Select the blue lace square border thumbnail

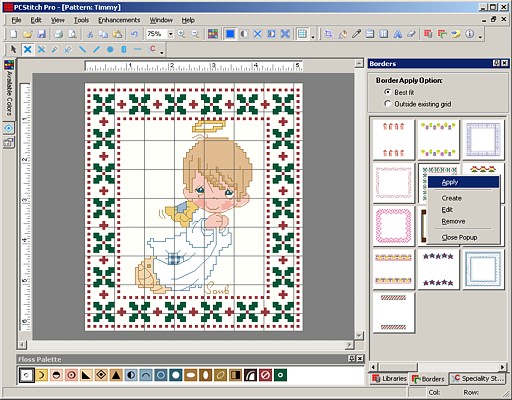coord(483,269)
